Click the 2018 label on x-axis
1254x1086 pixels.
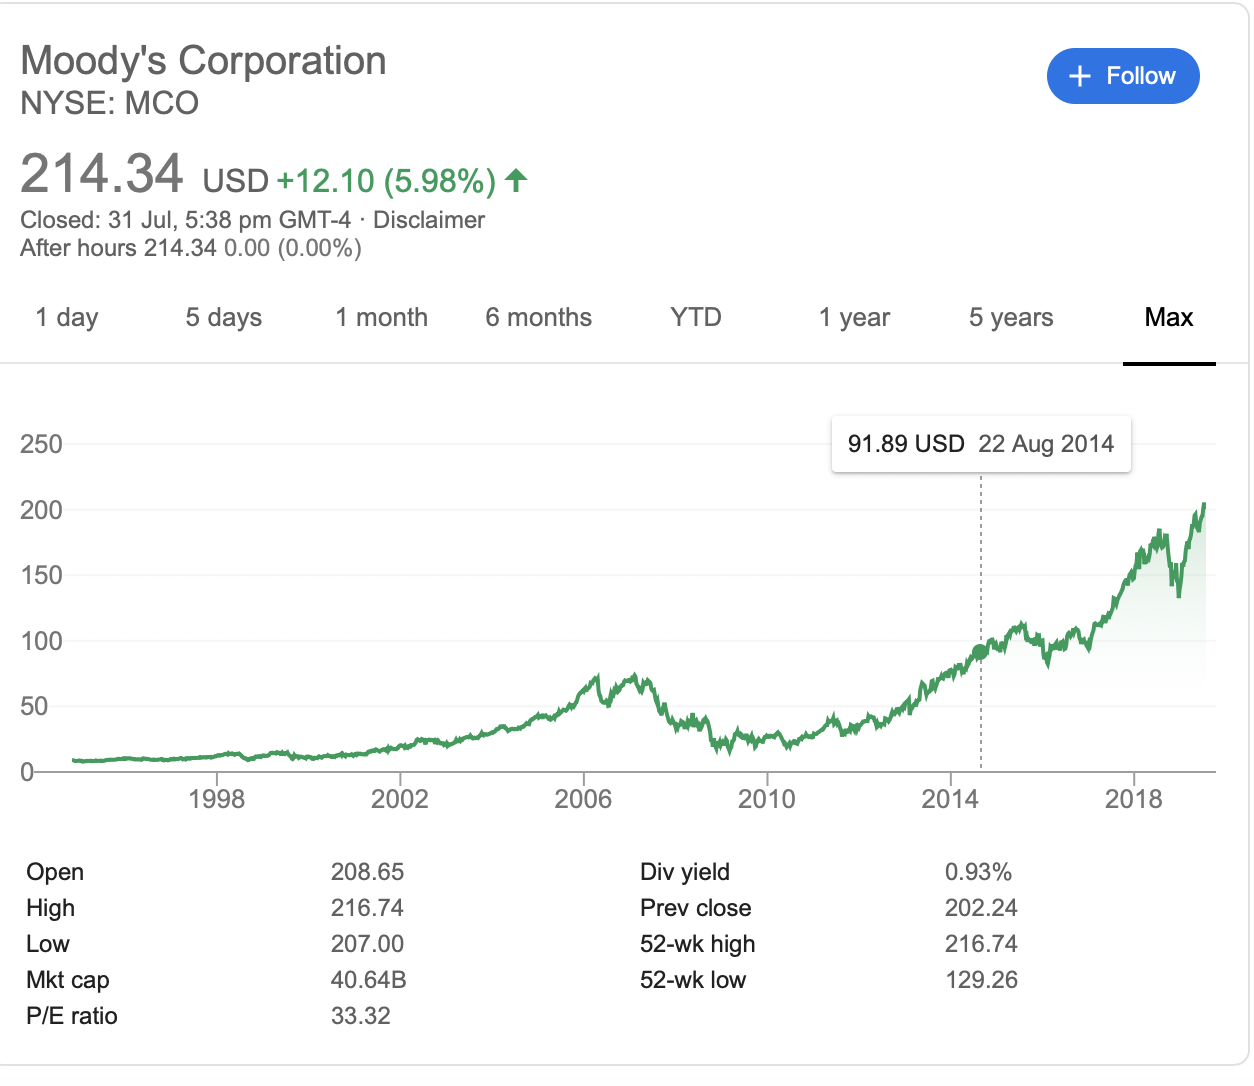click(1133, 799)
